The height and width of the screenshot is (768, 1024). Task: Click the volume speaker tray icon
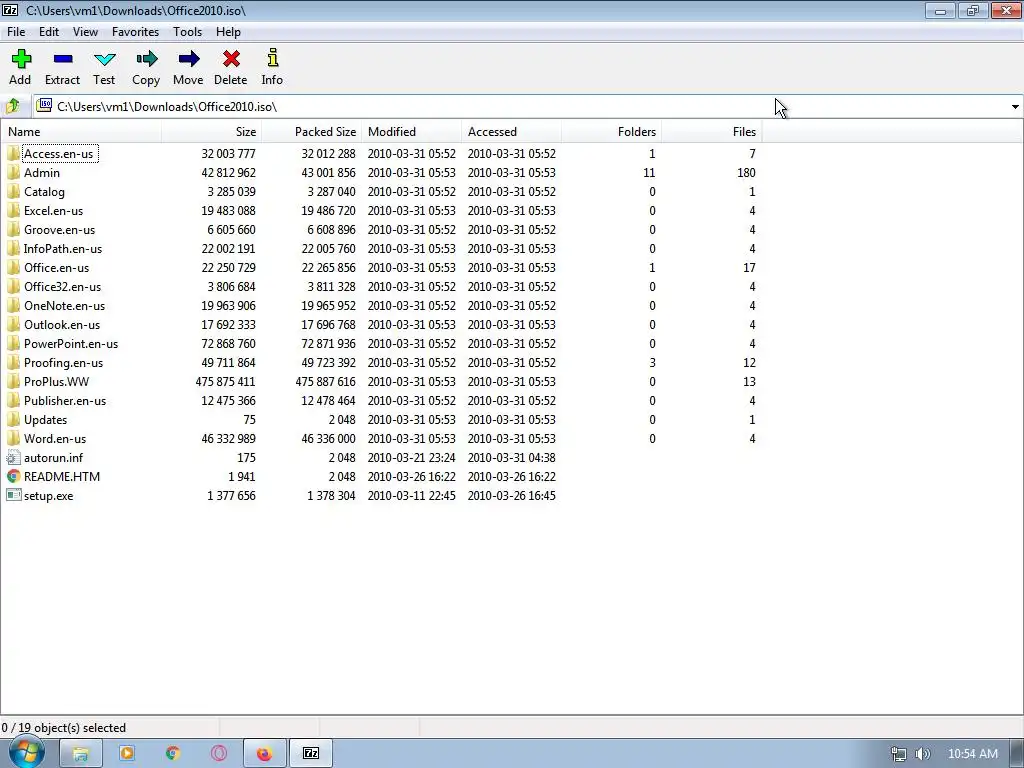coord(922,754)
